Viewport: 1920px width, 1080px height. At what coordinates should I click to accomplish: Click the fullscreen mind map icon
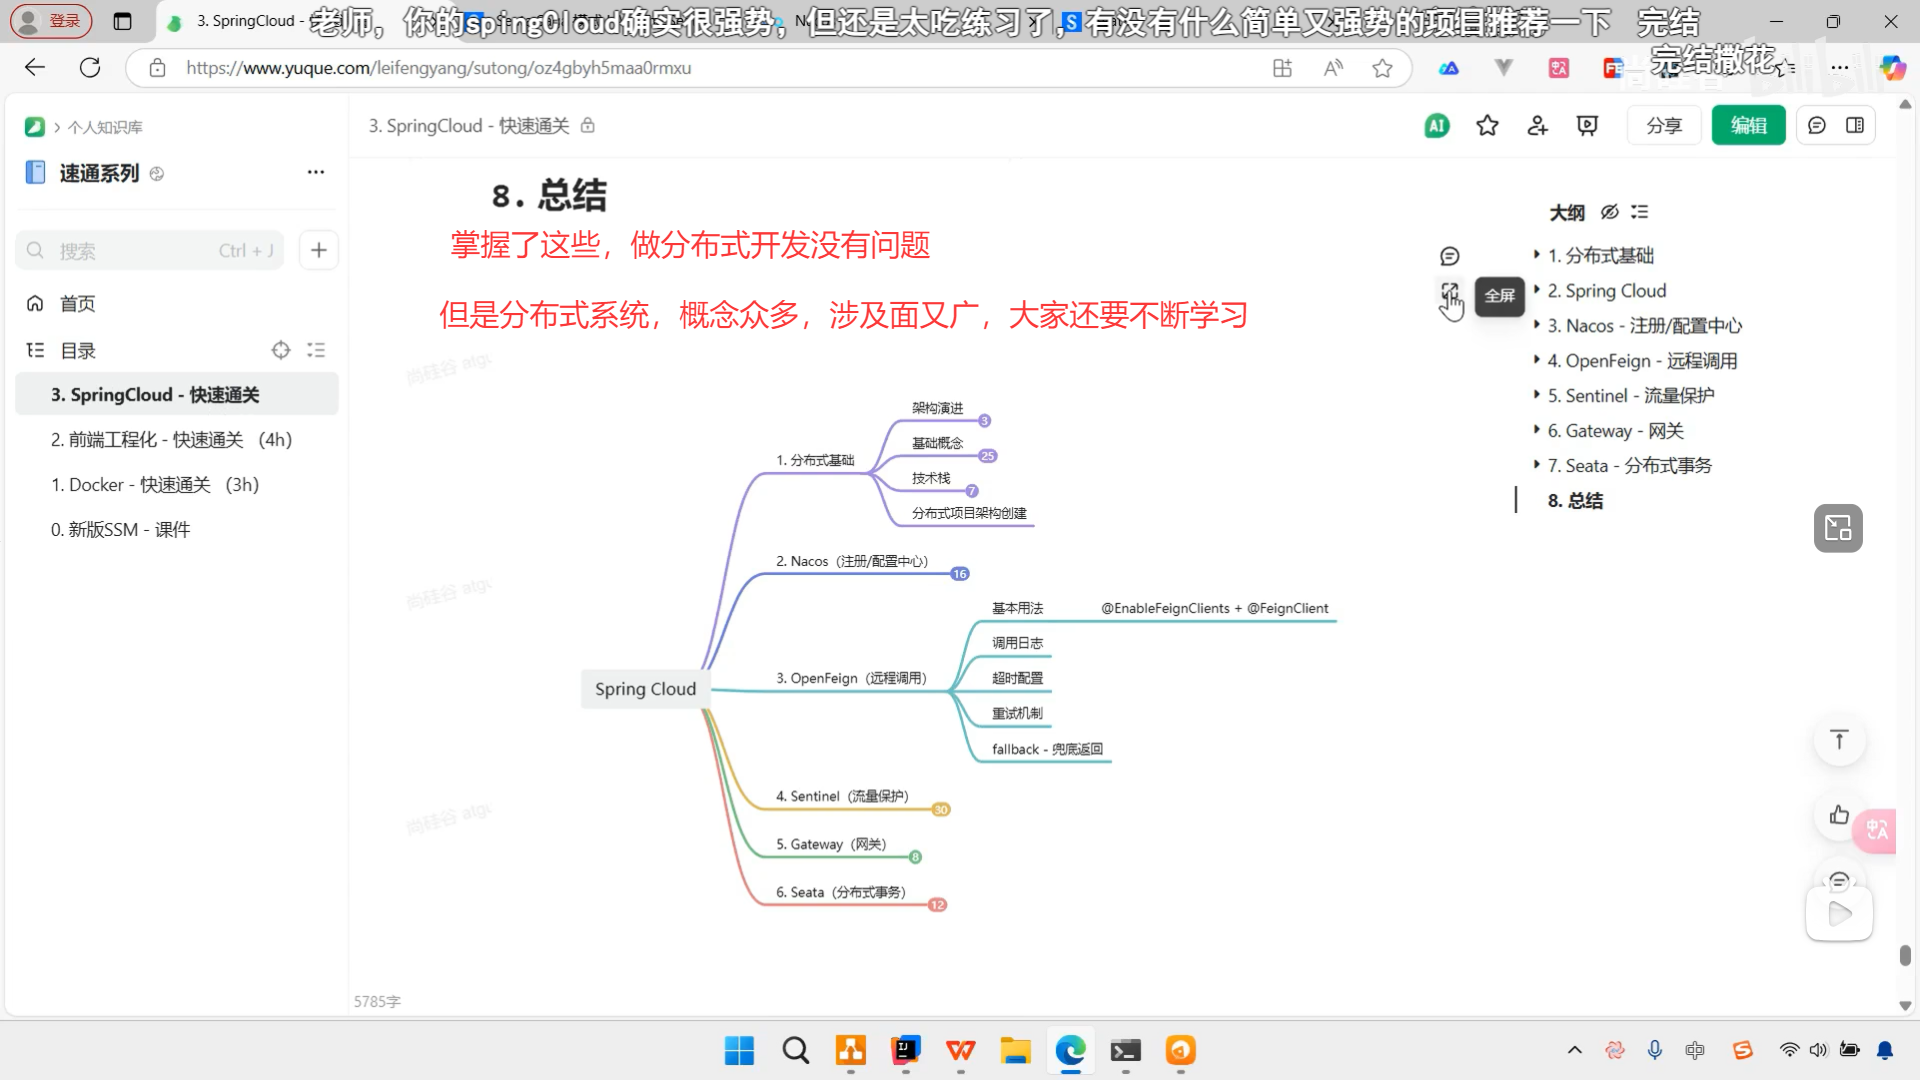1449,292
